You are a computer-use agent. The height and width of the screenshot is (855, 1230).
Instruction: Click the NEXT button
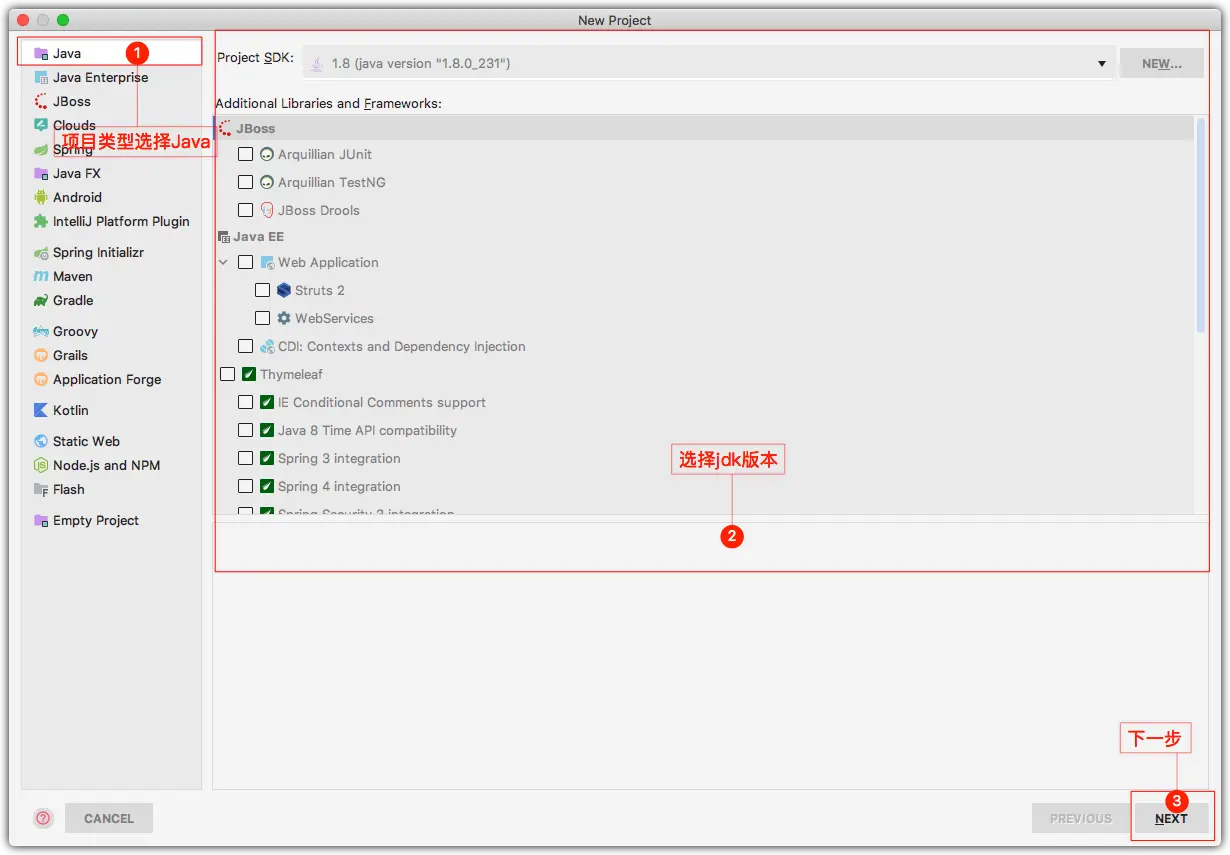coord(1171,818)
